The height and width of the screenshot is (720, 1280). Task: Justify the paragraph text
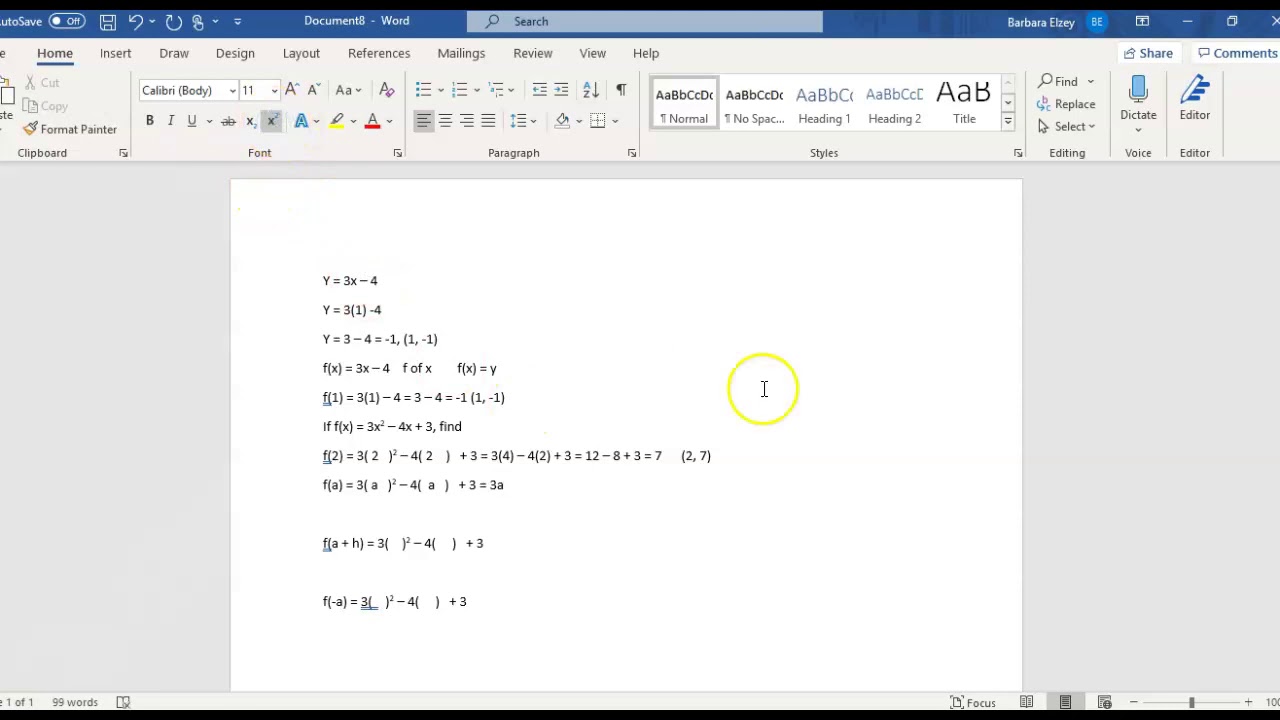click(x=488, y=121)
